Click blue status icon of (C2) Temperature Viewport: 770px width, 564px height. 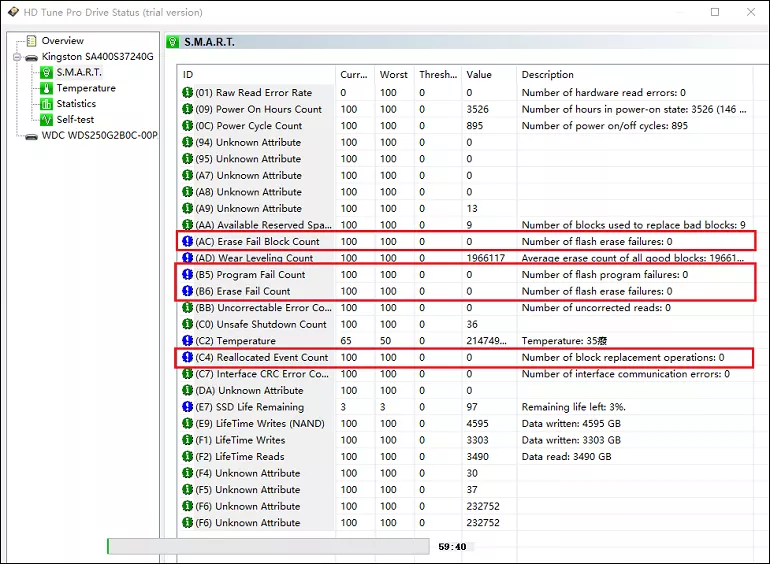click(x=187, y=341)
